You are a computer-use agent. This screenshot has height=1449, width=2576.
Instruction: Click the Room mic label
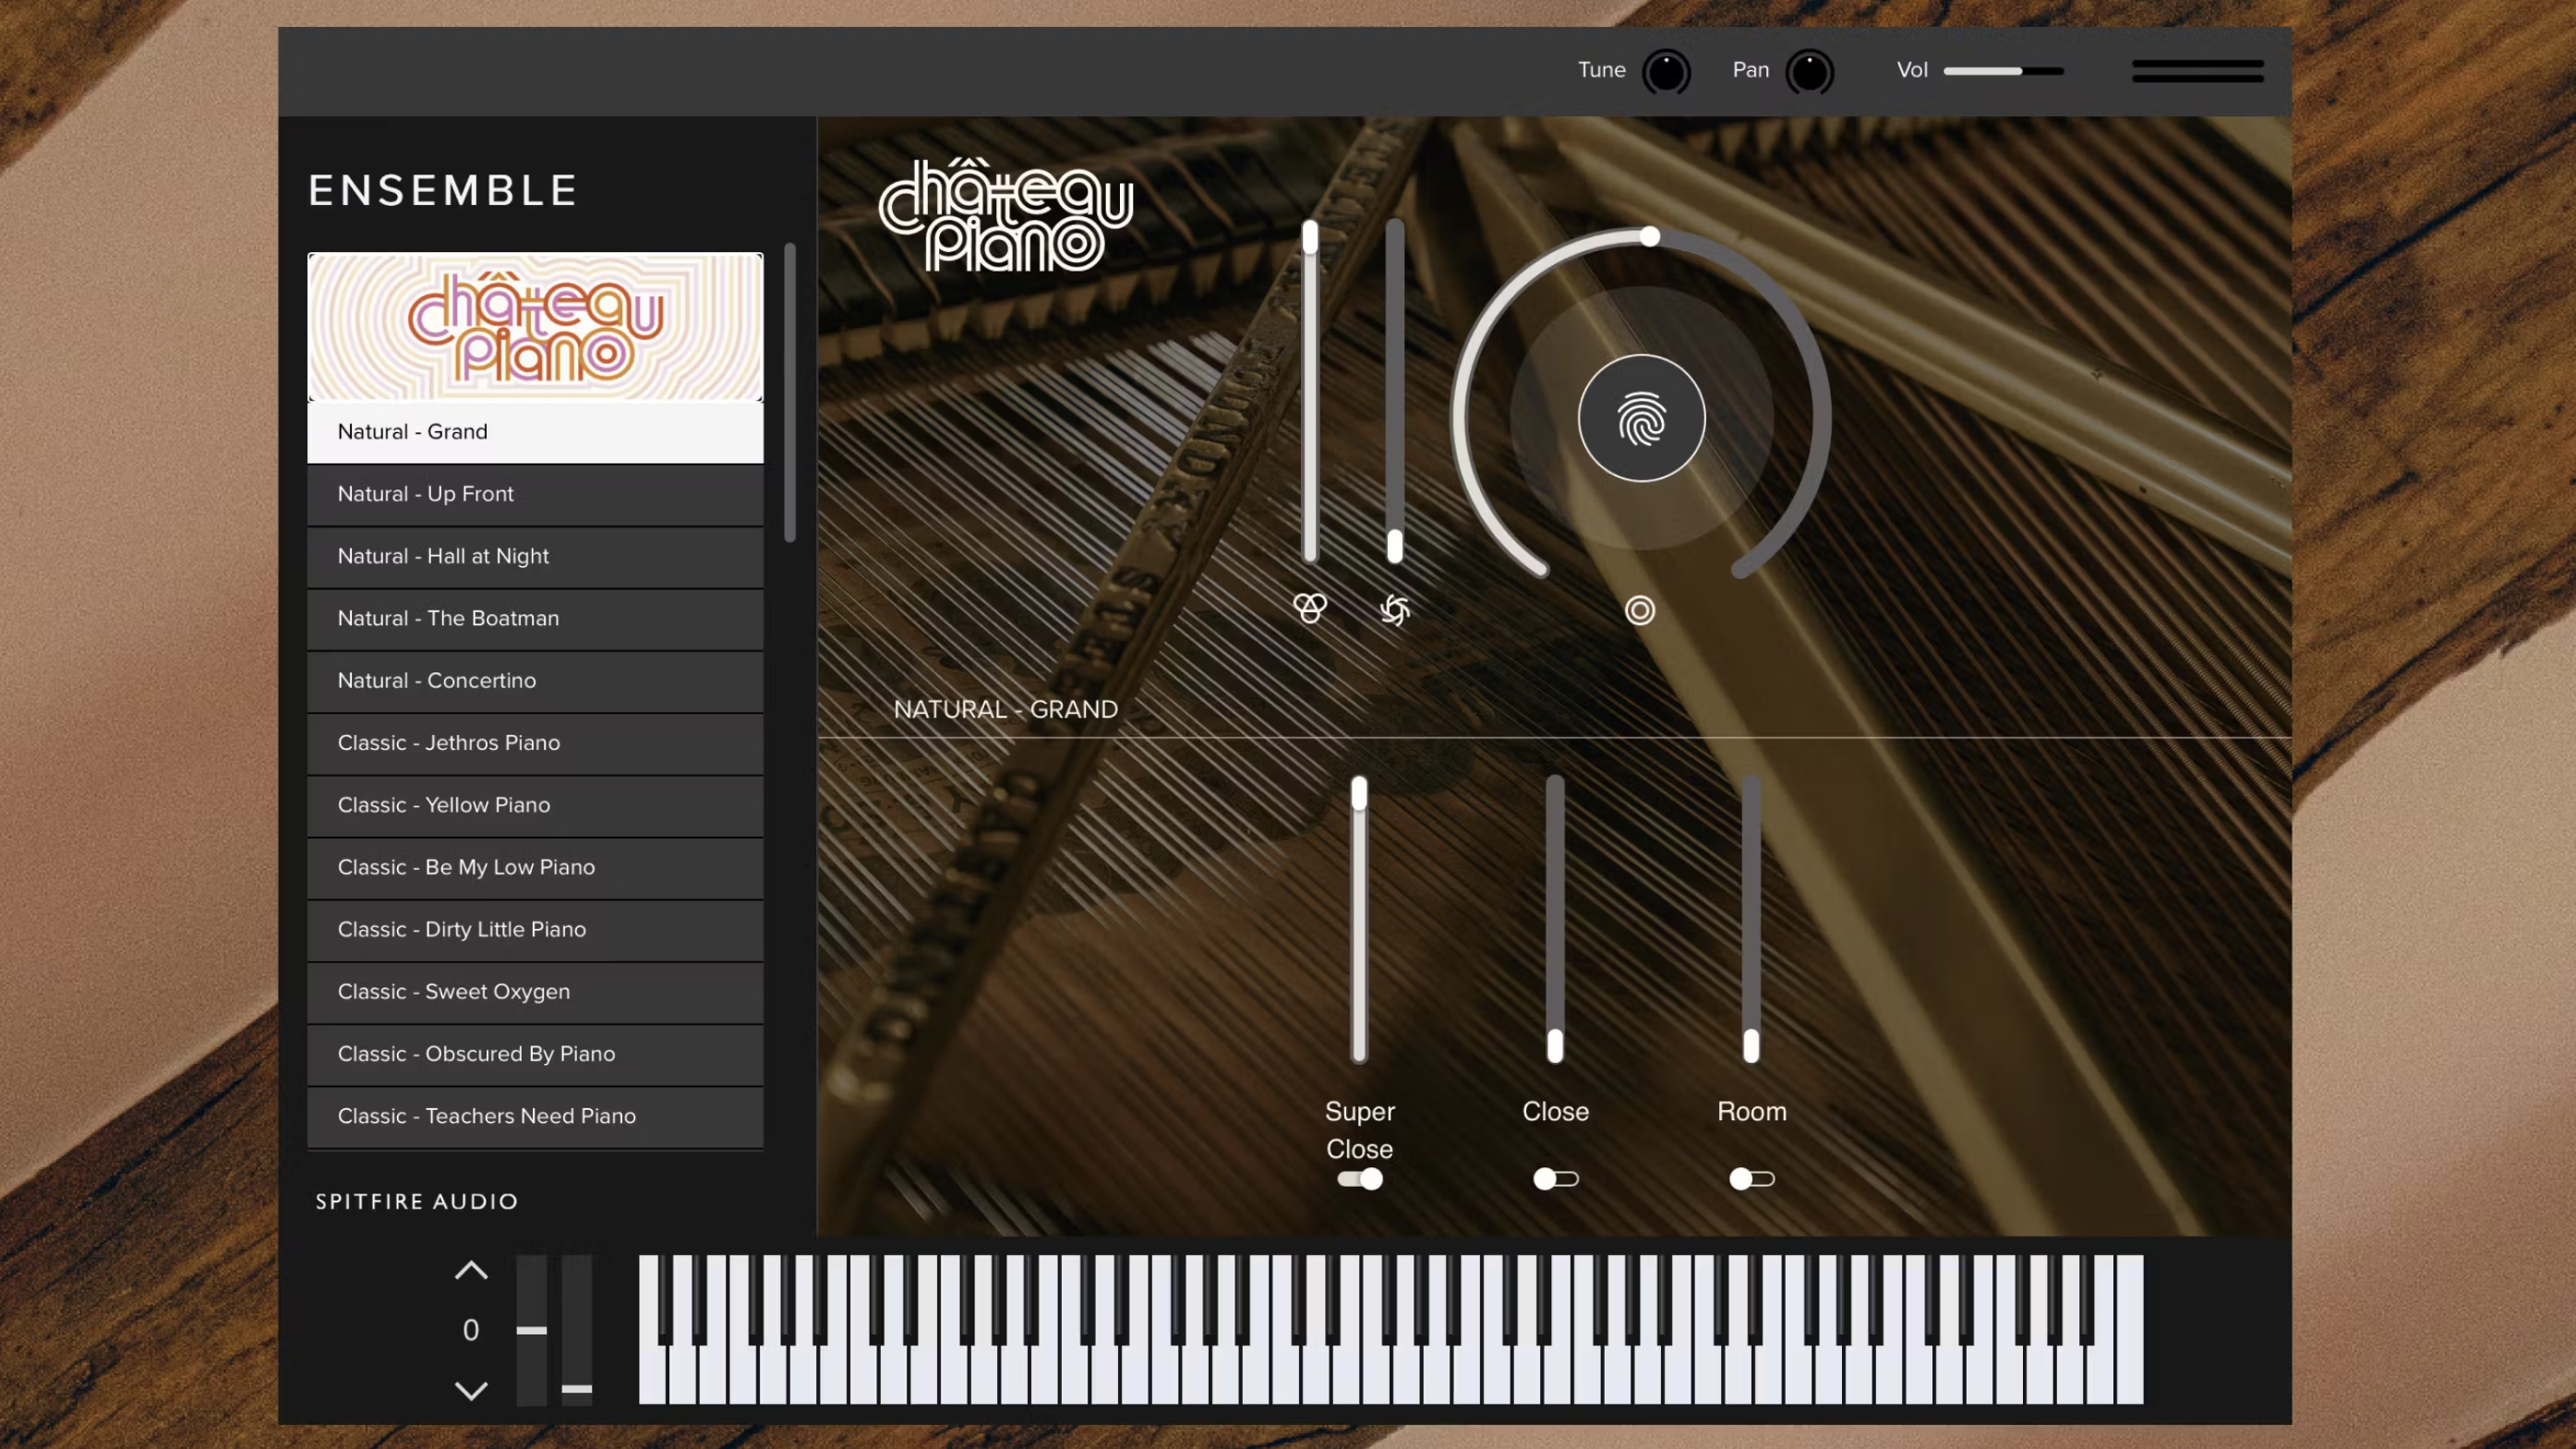pyautogui.click(x=1751, y=1111)
